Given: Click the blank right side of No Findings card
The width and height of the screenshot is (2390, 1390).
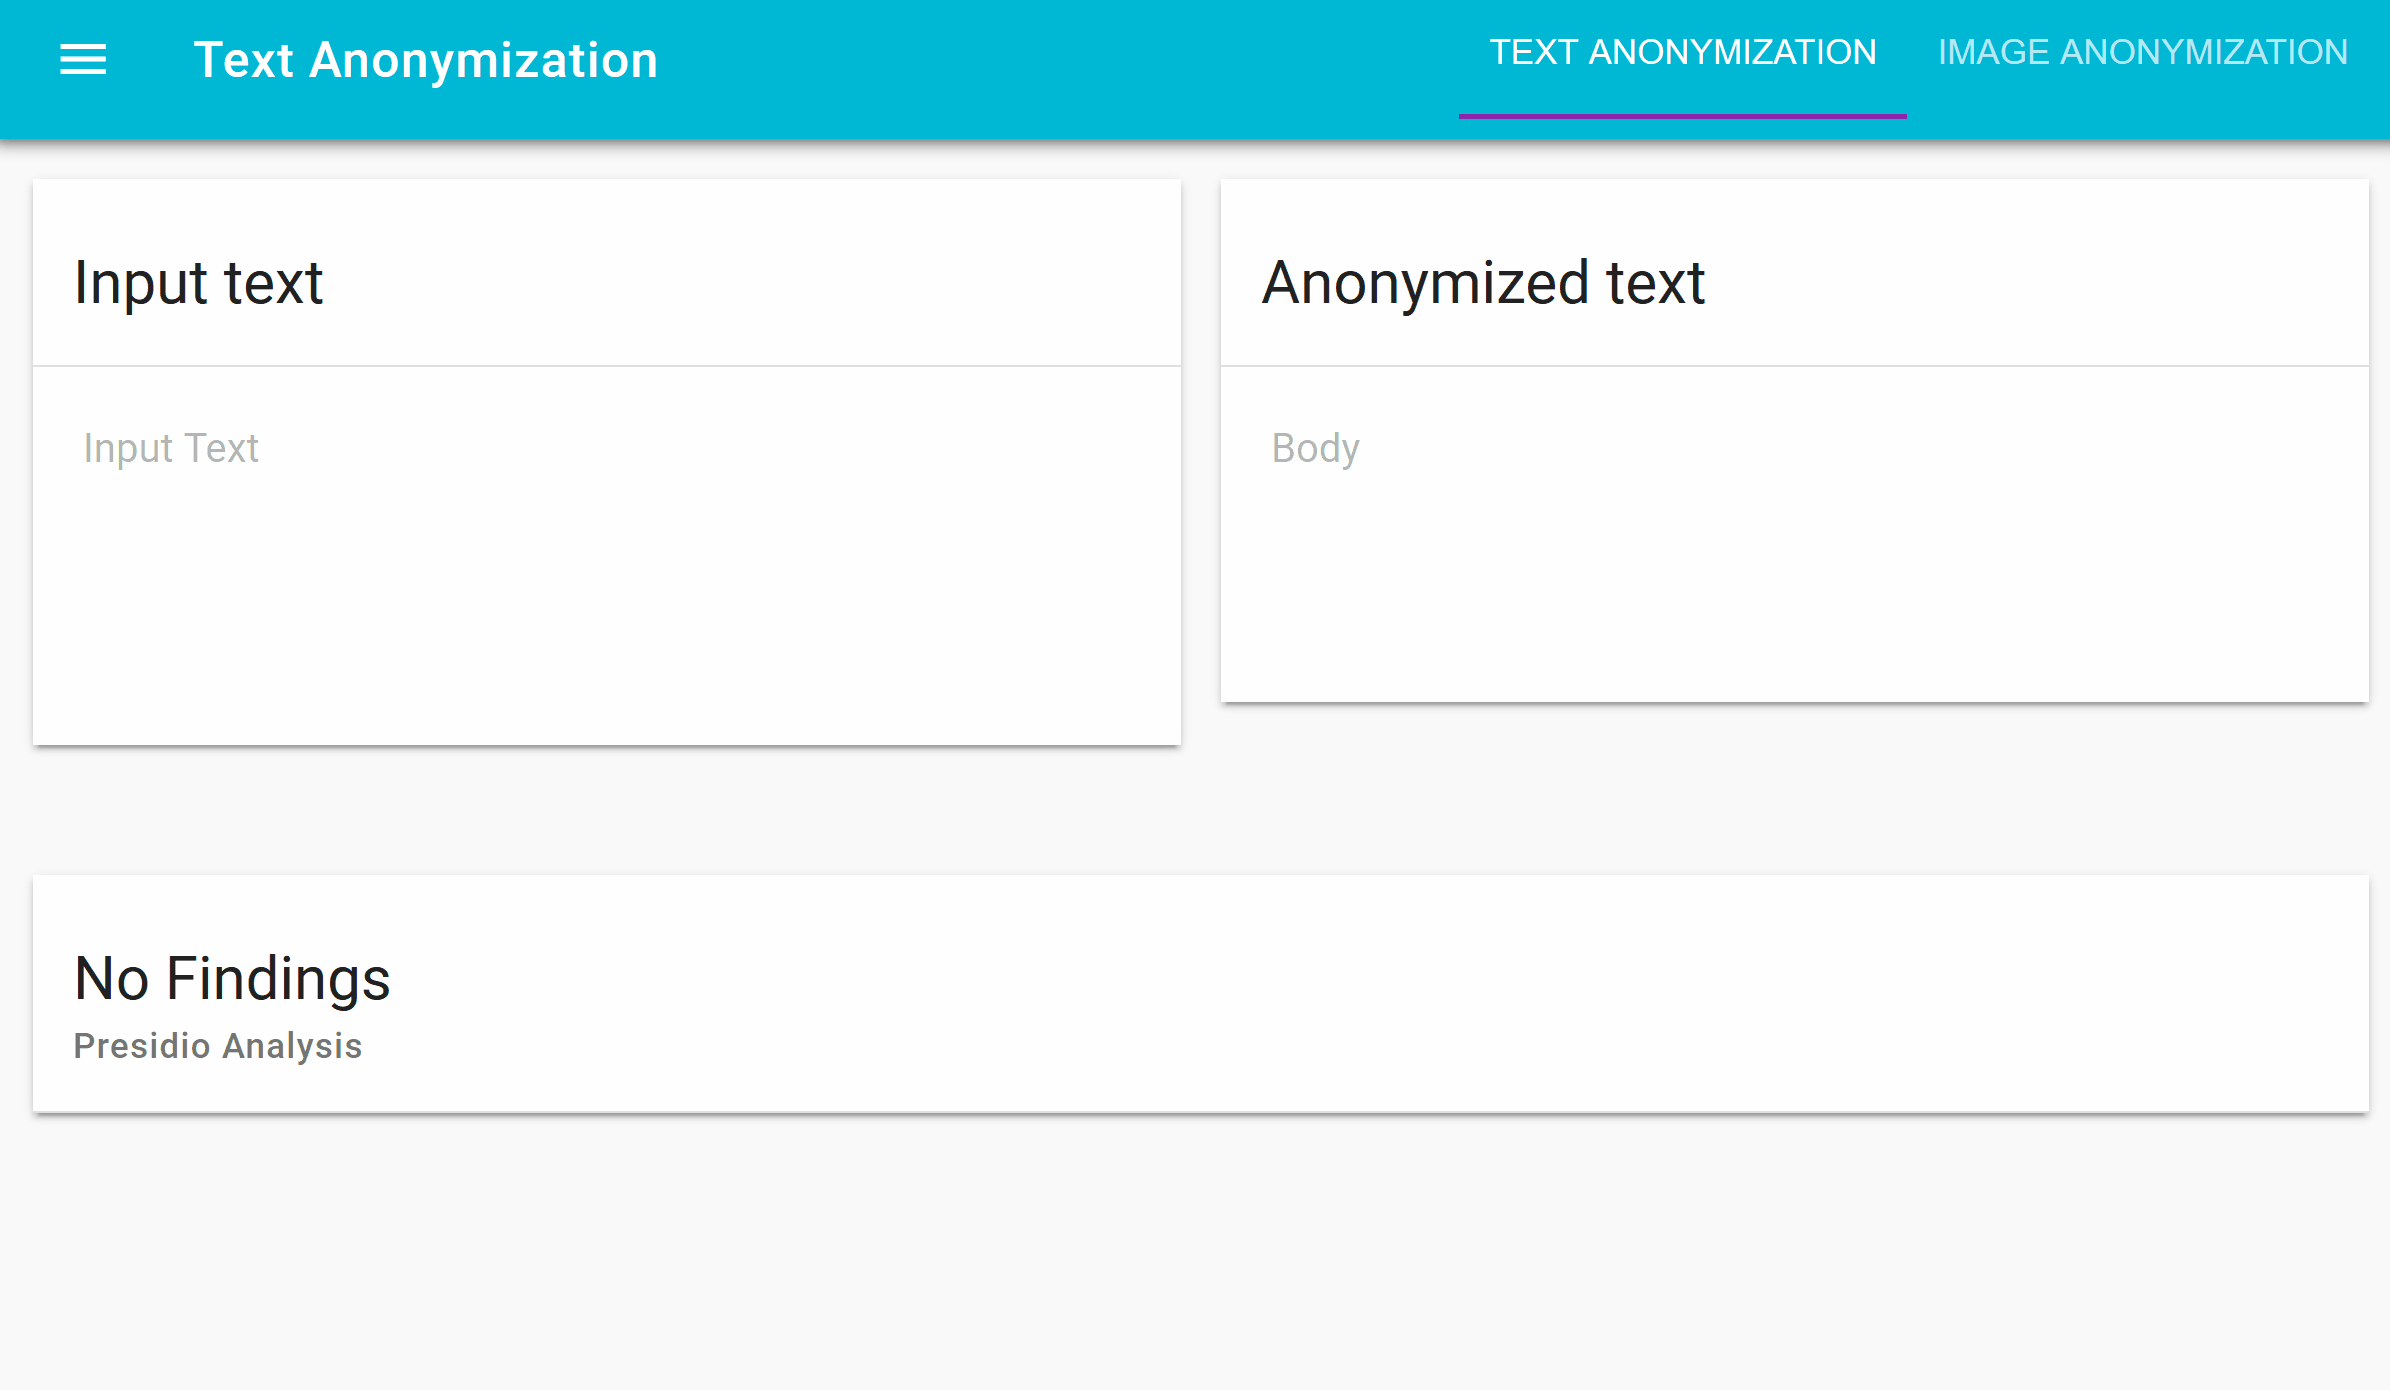Looking at the screenshot, I should pyautogui.click(x=1500, y=995).
